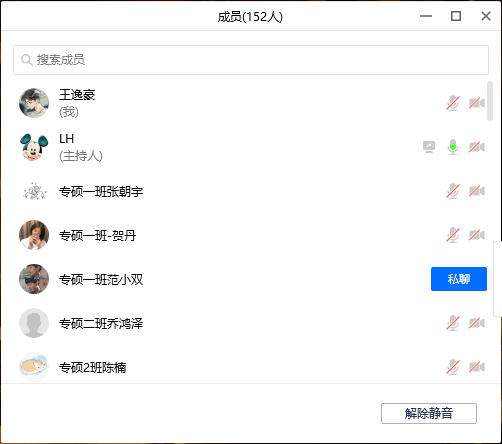Click muted microphone of 专硕一班-贺丹
This screenshot has width=502, height=444.
pyautogui.click(x=453, y=235)
